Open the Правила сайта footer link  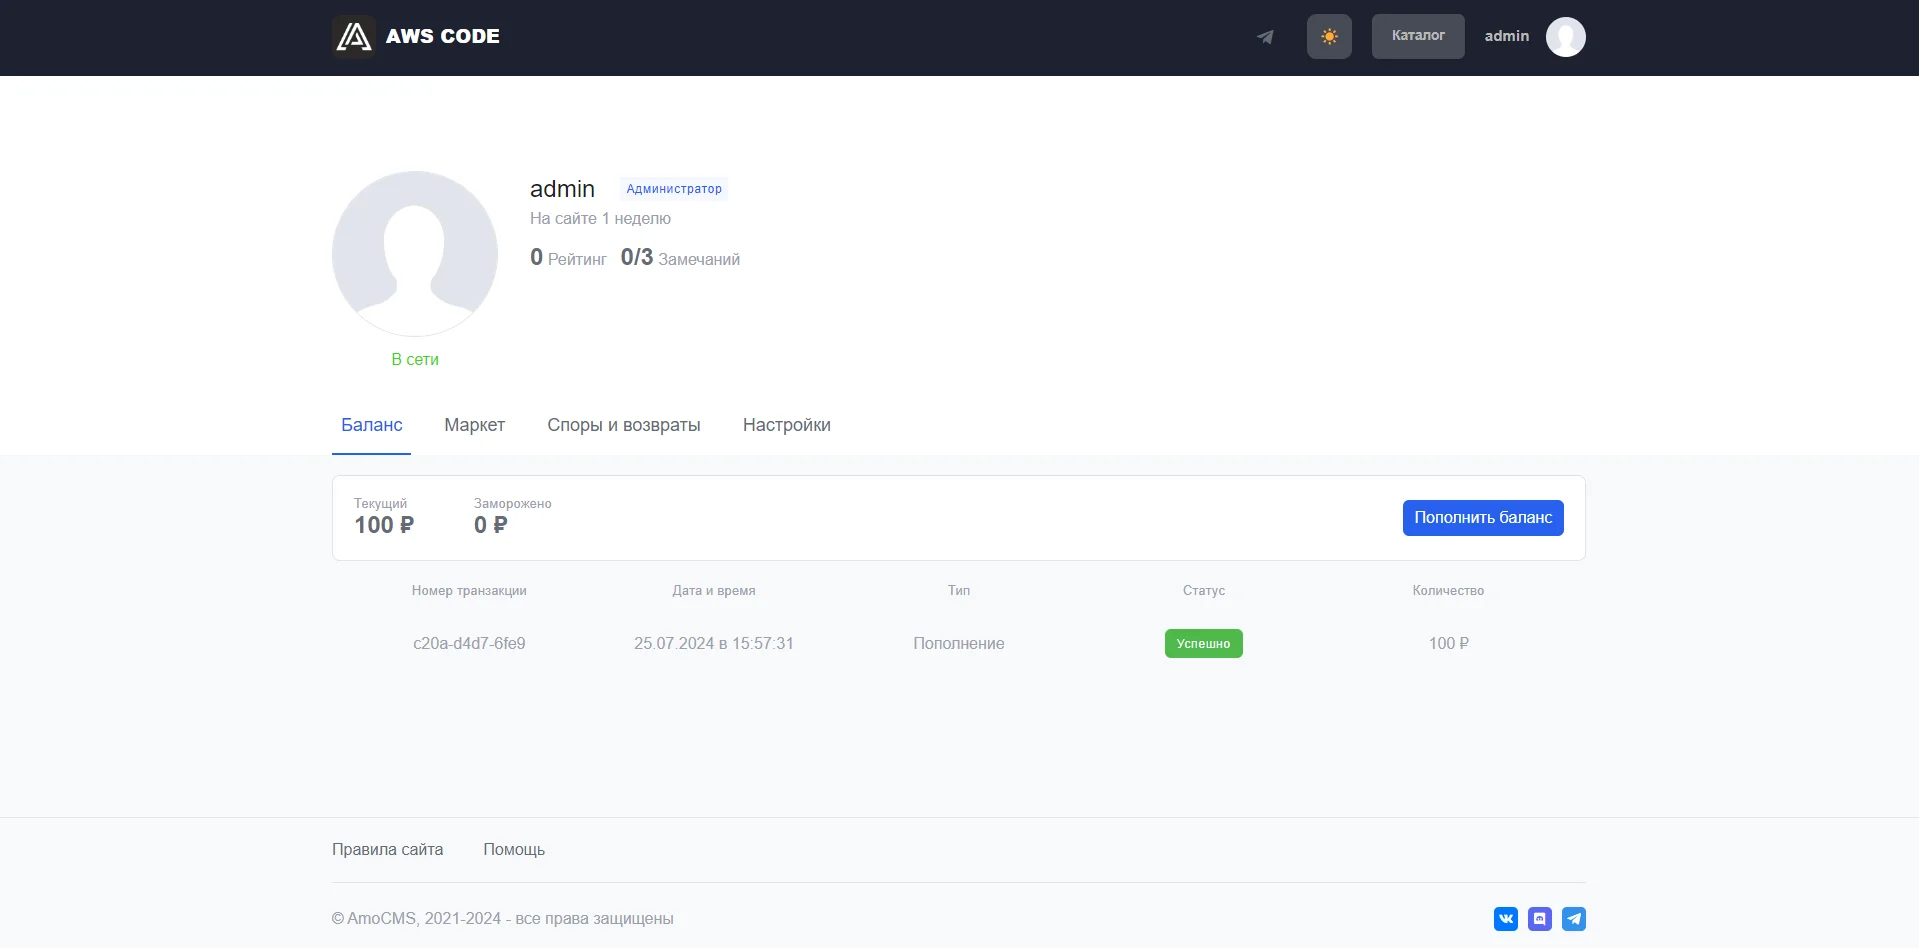(388, 850)
